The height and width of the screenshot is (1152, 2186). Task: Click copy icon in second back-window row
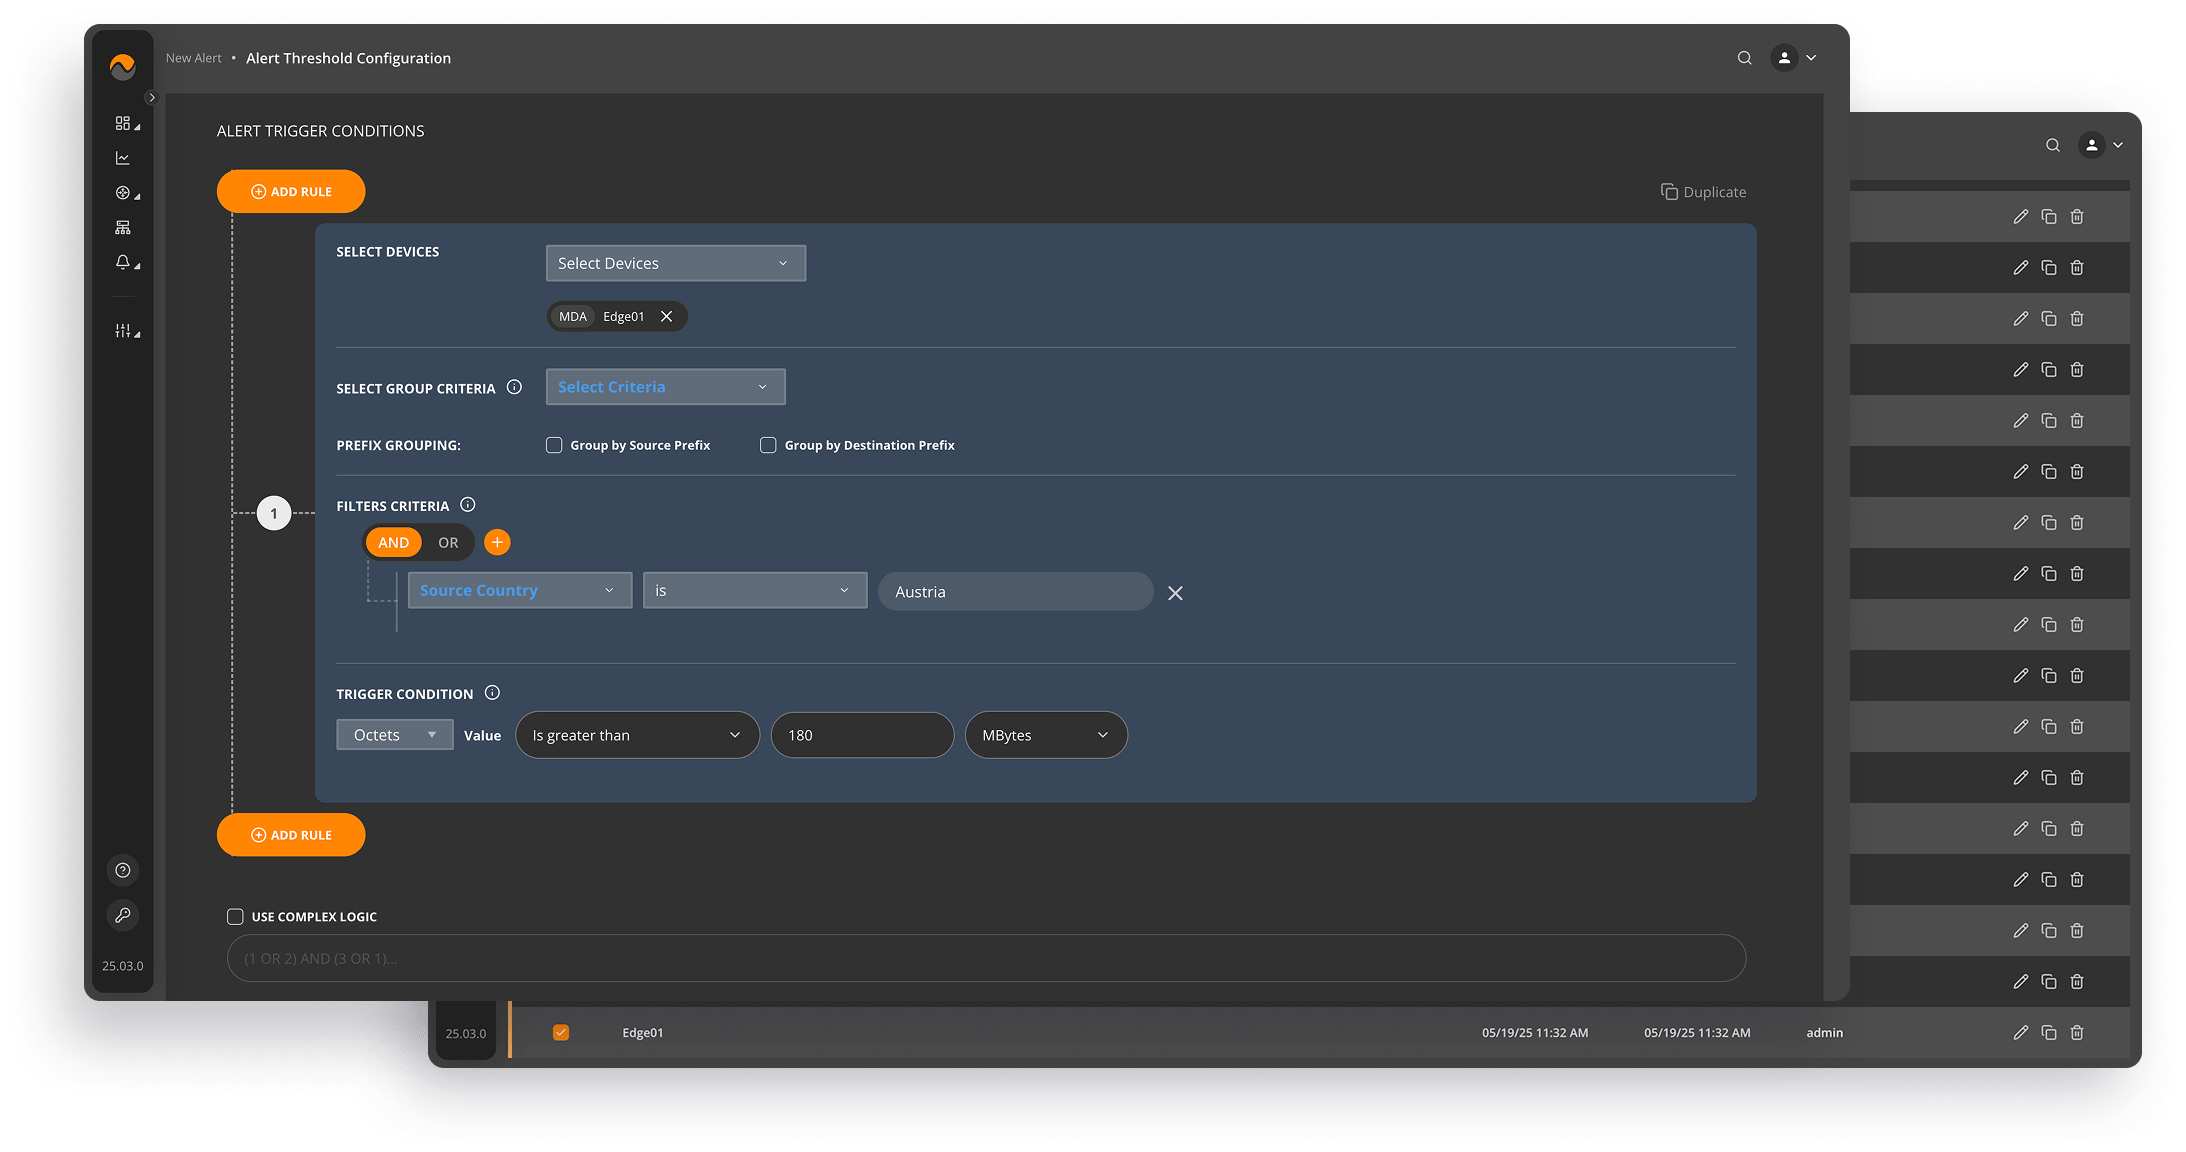point(2049,267)
